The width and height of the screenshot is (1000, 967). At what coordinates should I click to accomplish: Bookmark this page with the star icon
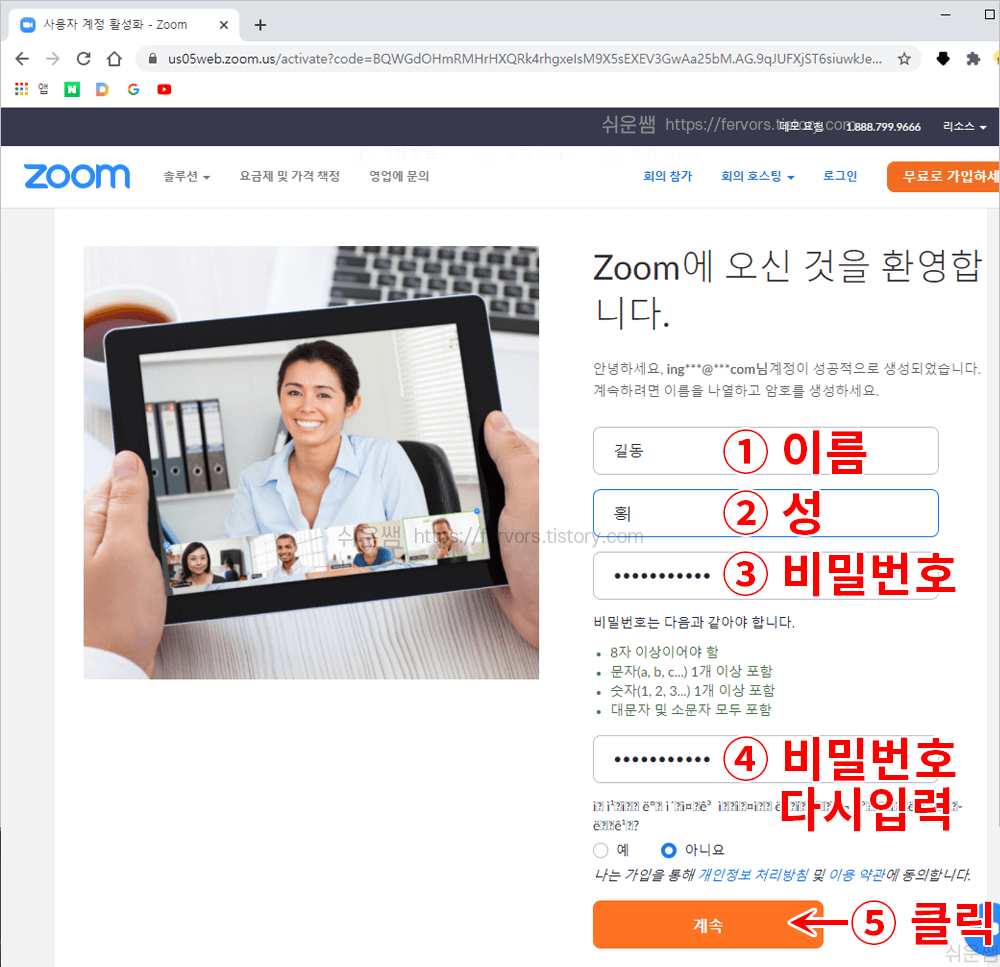tap(904, 59)
